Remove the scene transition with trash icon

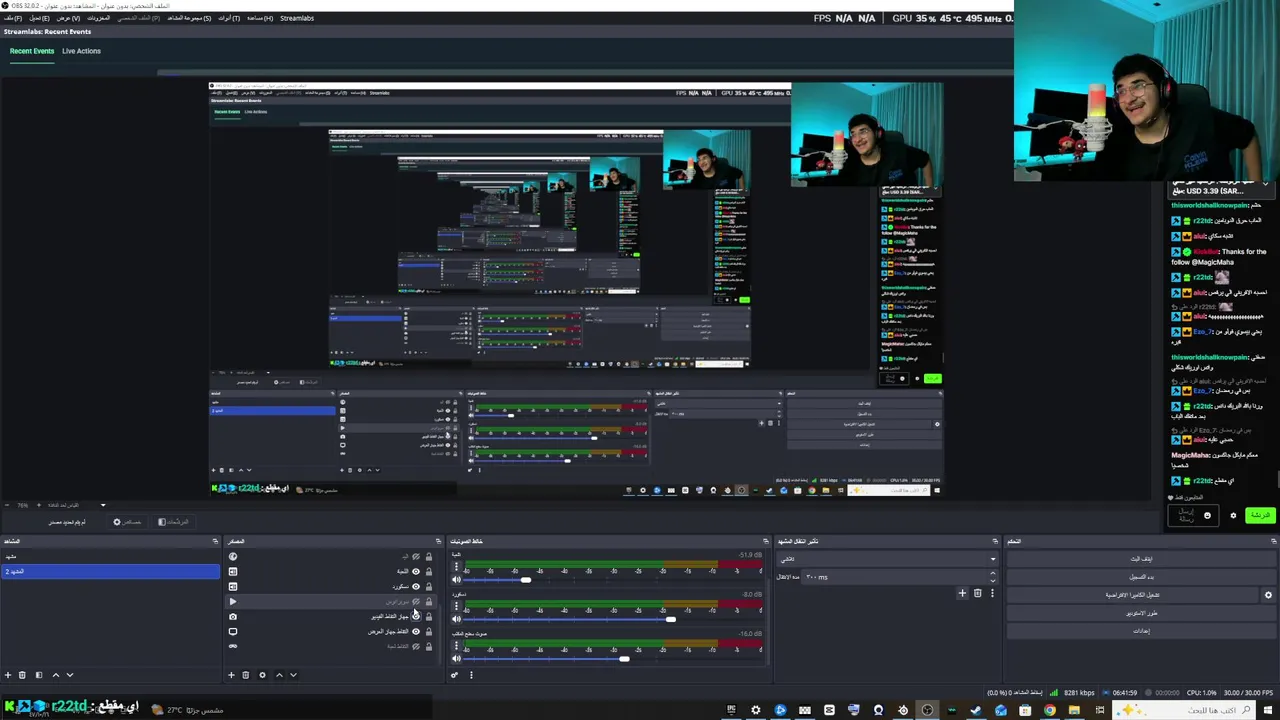pyautogui.click(x=978, y=593)
